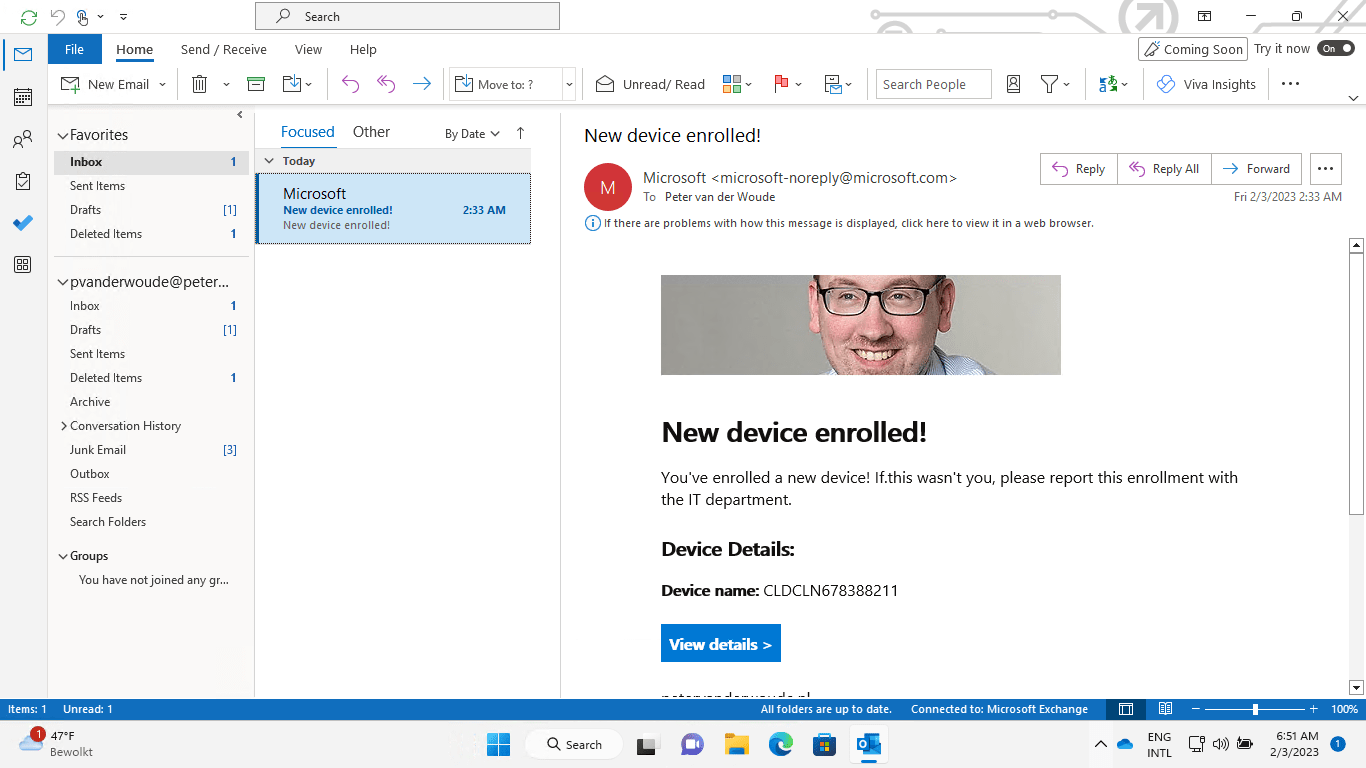This screenshot has width=1366, height=768.
Task: Click the Unread/Read envelope button
Action: (650, 84)
